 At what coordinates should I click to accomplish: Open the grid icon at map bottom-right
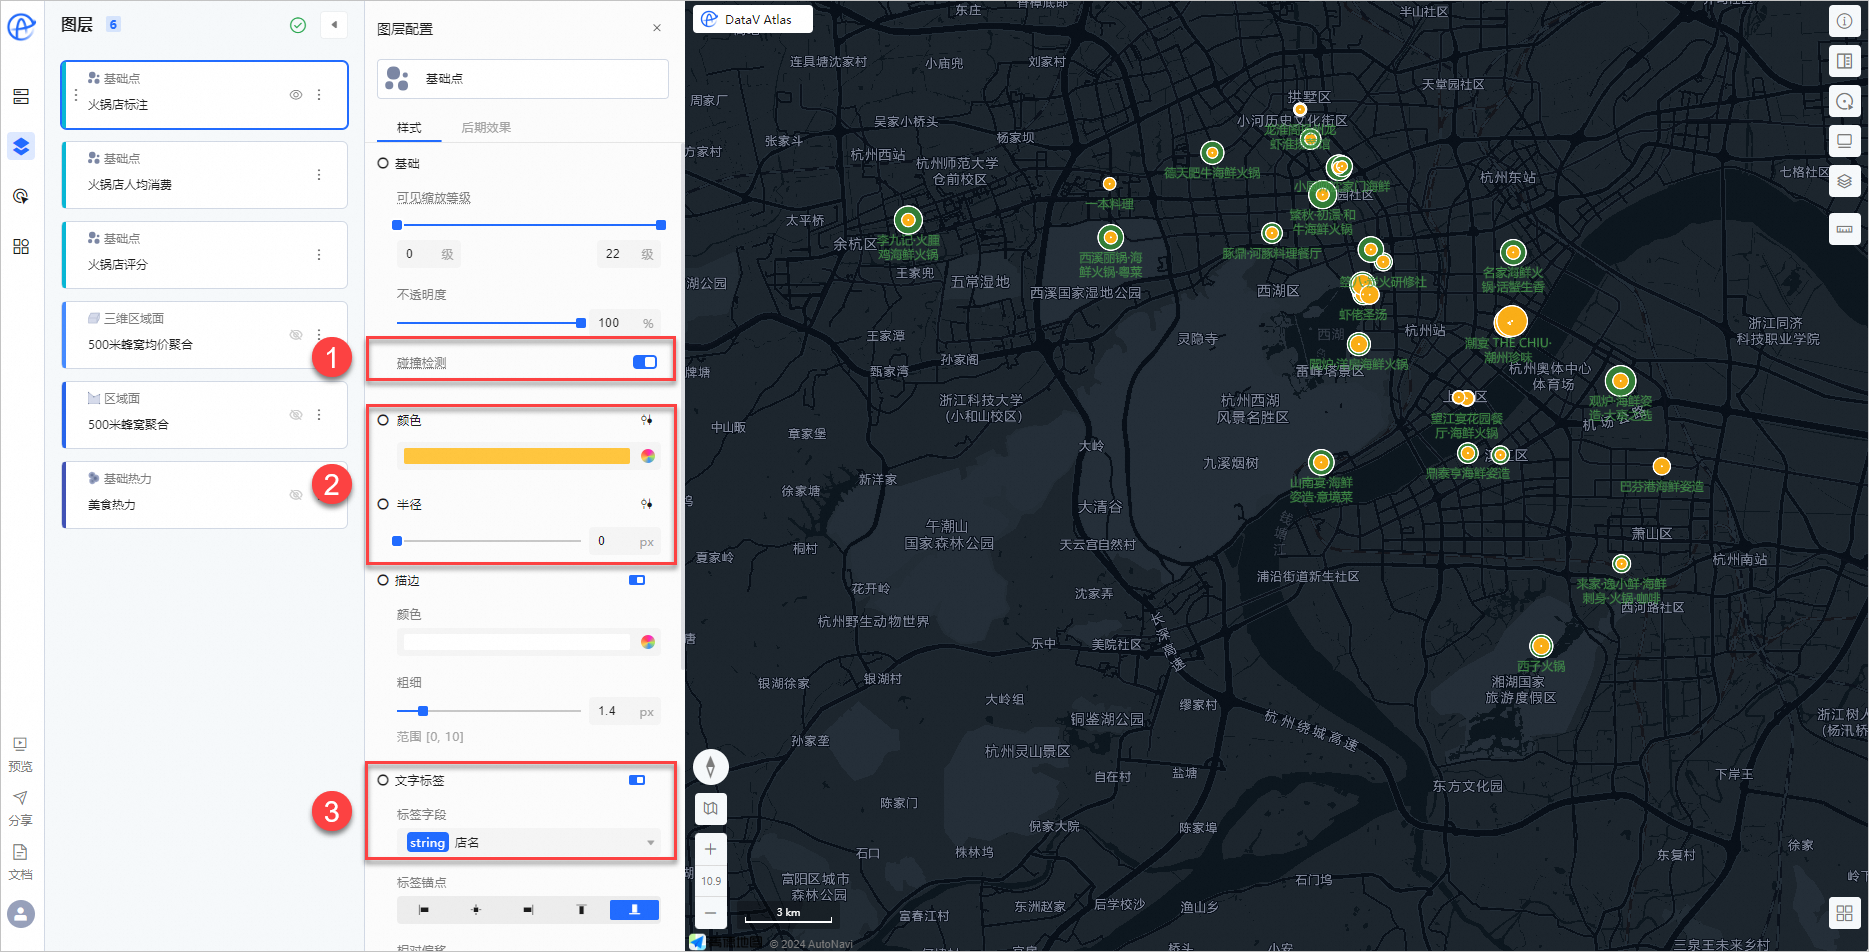[x=1845, y=913]
